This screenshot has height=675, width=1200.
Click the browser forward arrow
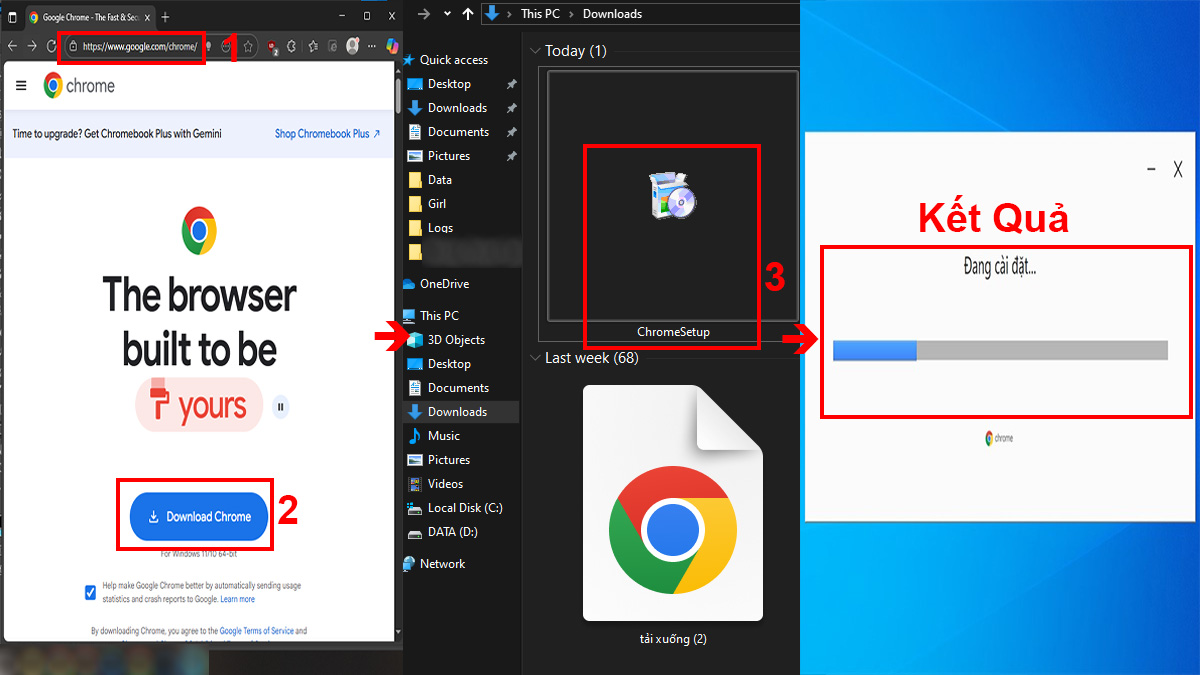click(31, 46)
